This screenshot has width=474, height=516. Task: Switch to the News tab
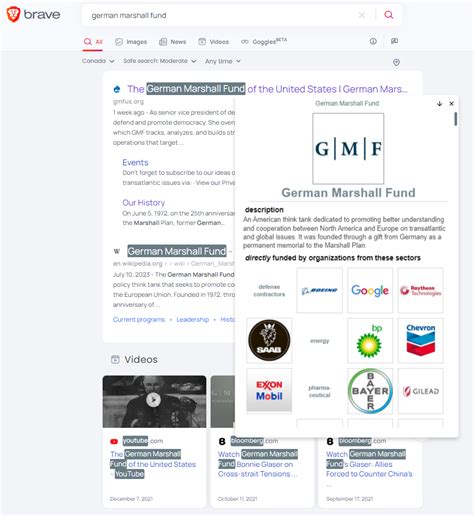[173, 42]
